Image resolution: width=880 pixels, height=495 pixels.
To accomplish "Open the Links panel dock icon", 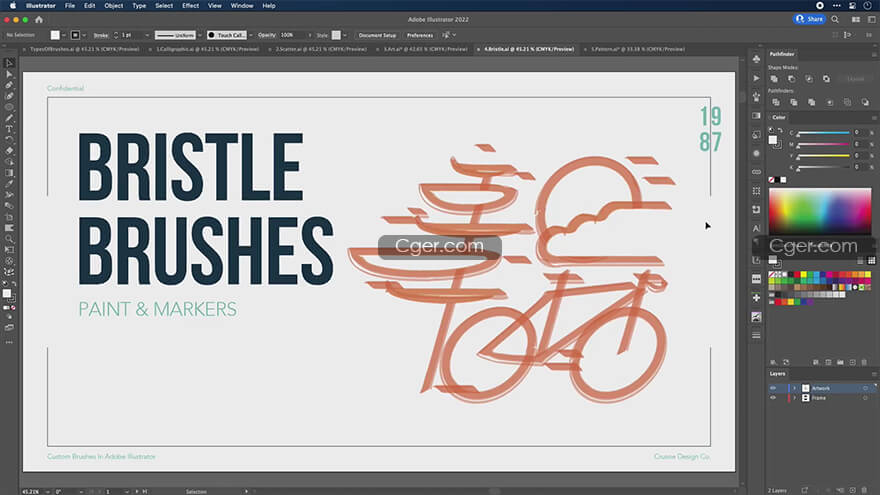I will click(x=757, y=172).
